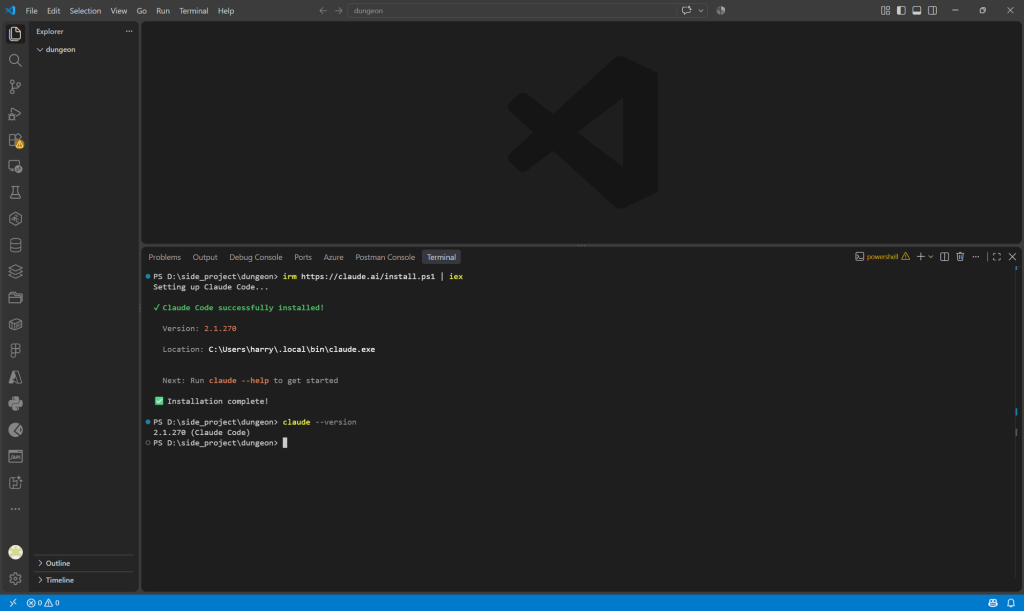Open the Selection menu
Screen dimensions: 1024x611
tap(85, 10)
